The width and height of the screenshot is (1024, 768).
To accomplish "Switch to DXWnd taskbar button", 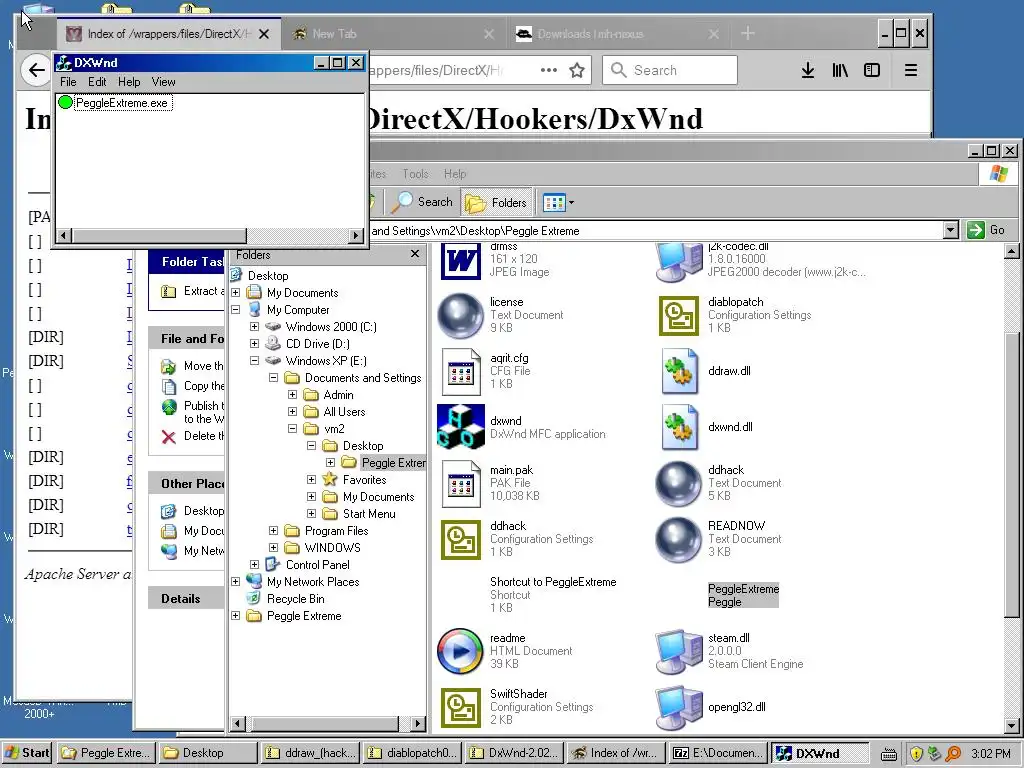I will coord(820,753).
